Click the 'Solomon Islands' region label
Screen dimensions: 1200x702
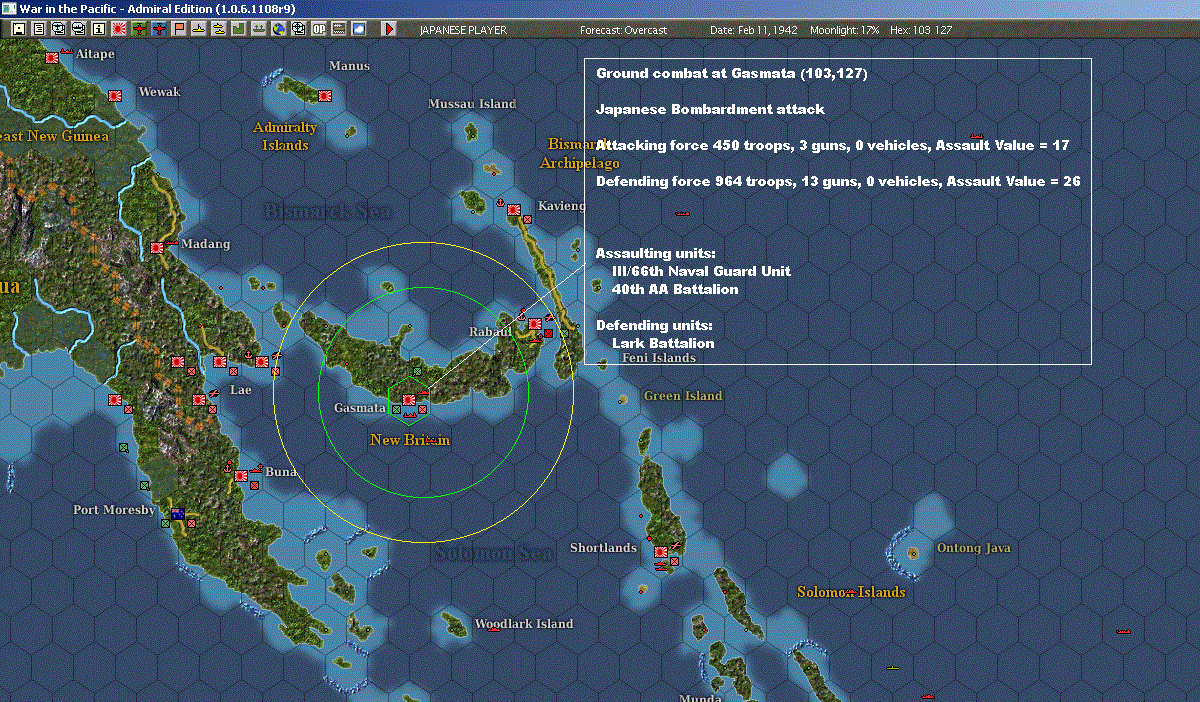tap(851, 592)
